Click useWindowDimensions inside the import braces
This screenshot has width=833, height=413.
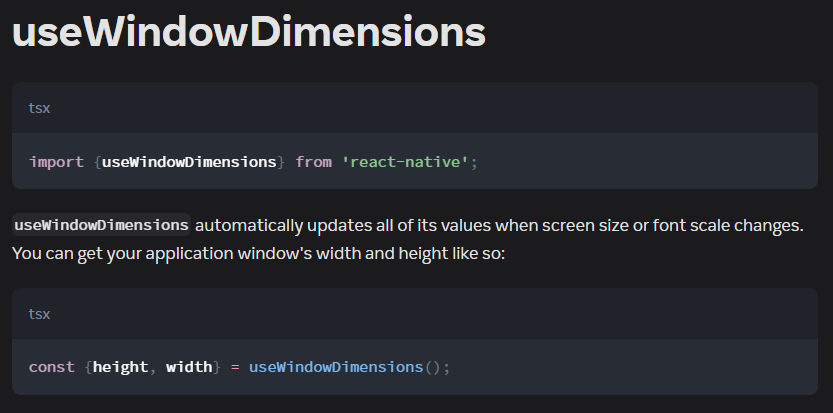pos(190,161)
